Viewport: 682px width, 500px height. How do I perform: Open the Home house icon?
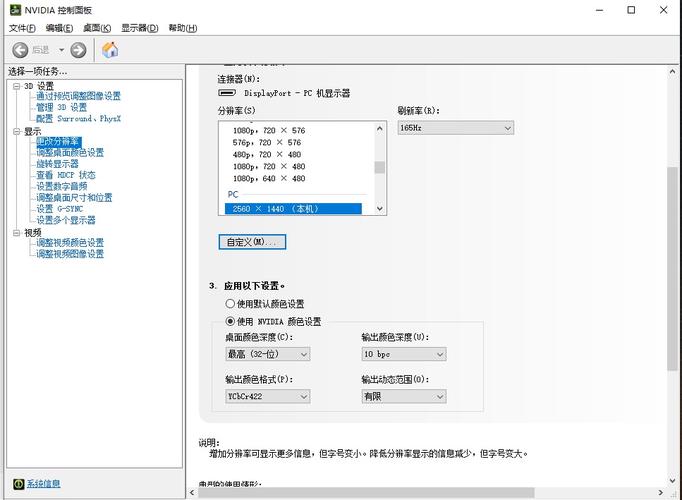click(110, 50)
